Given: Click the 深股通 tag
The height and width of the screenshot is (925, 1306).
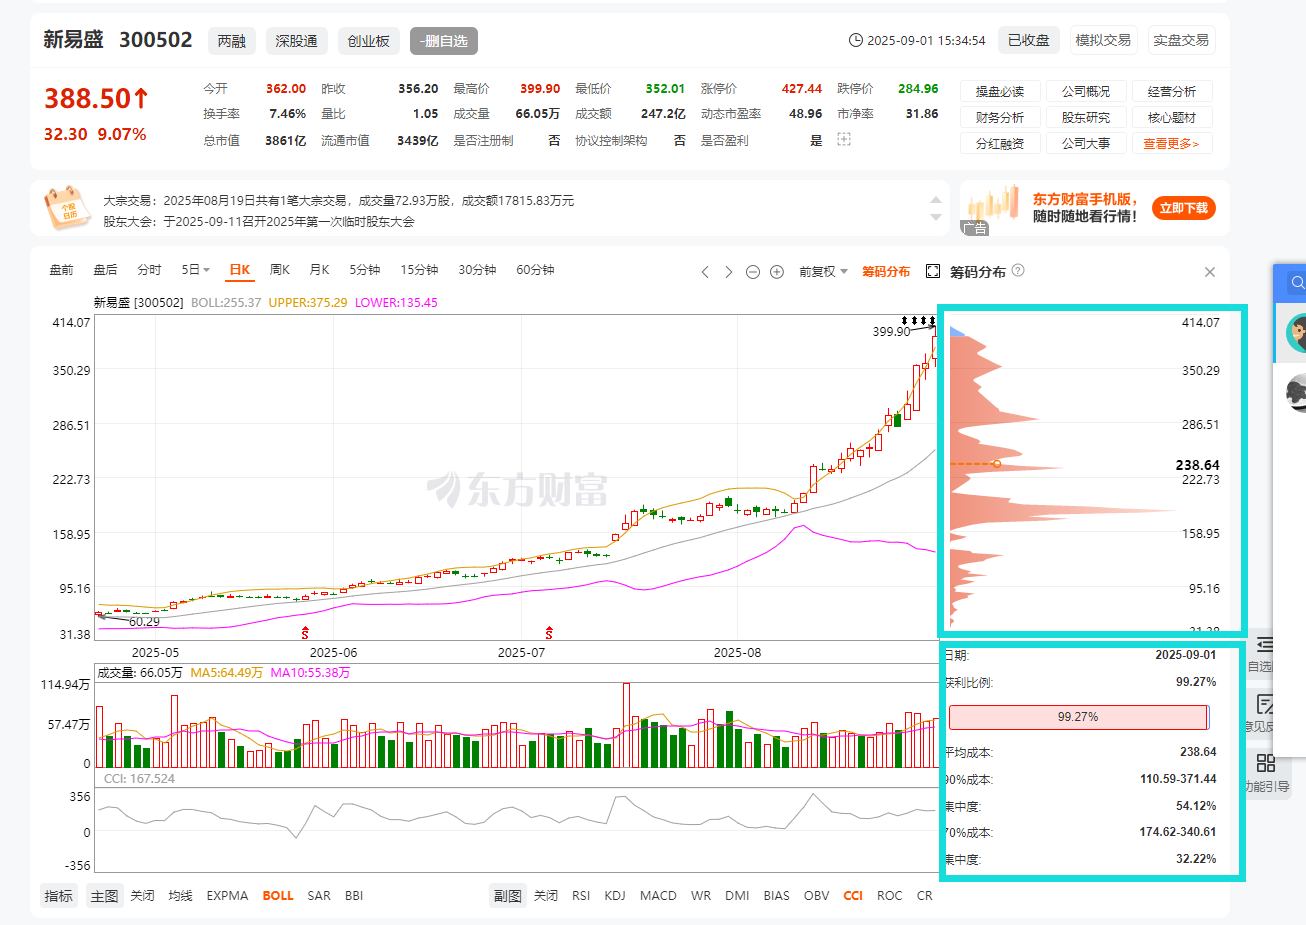Looking at the screenshot, I should pyautogui.click(x=297, y=41).
